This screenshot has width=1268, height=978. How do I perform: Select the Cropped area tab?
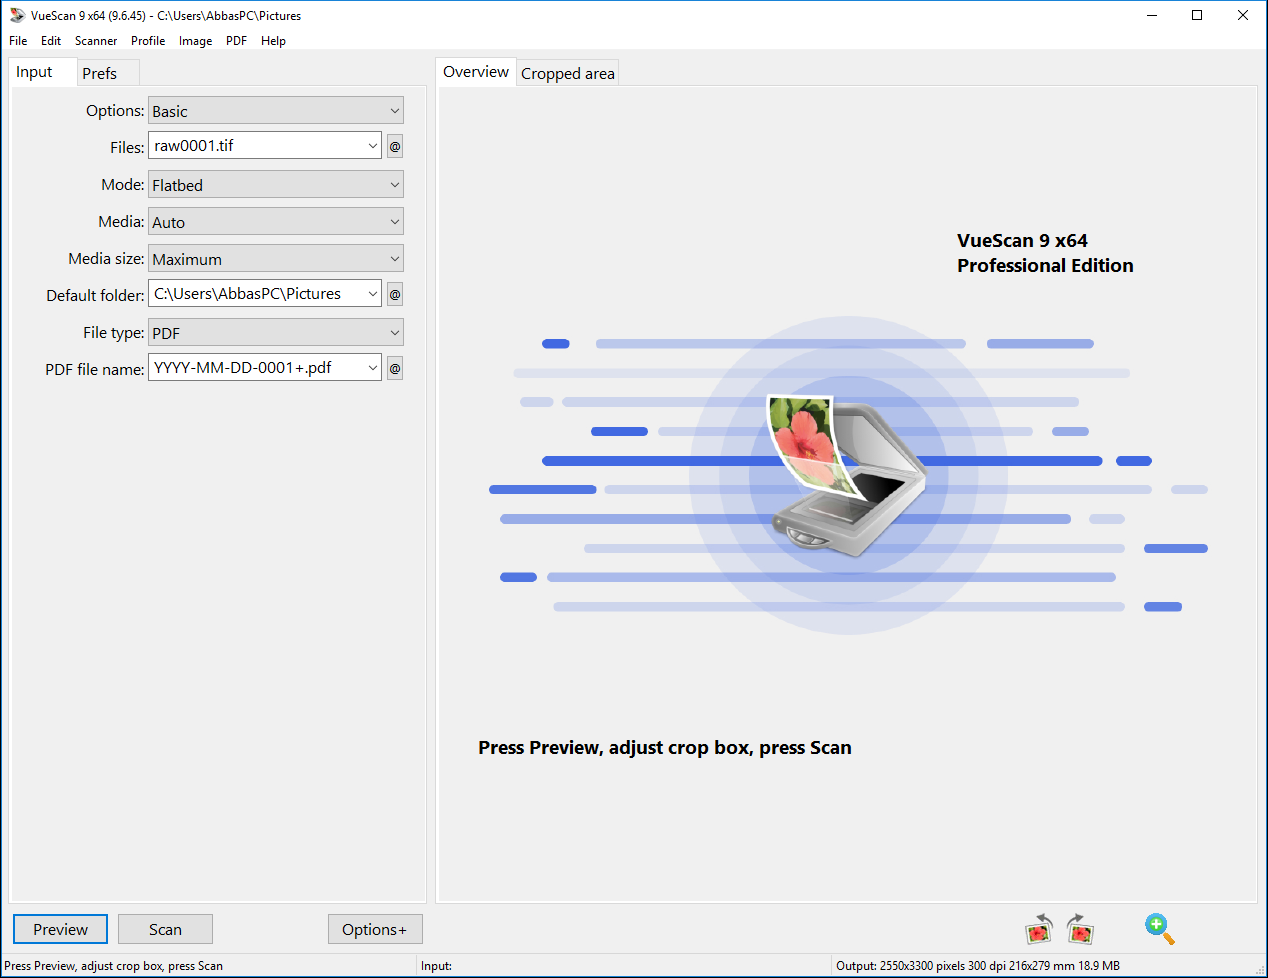pos(567,73)
